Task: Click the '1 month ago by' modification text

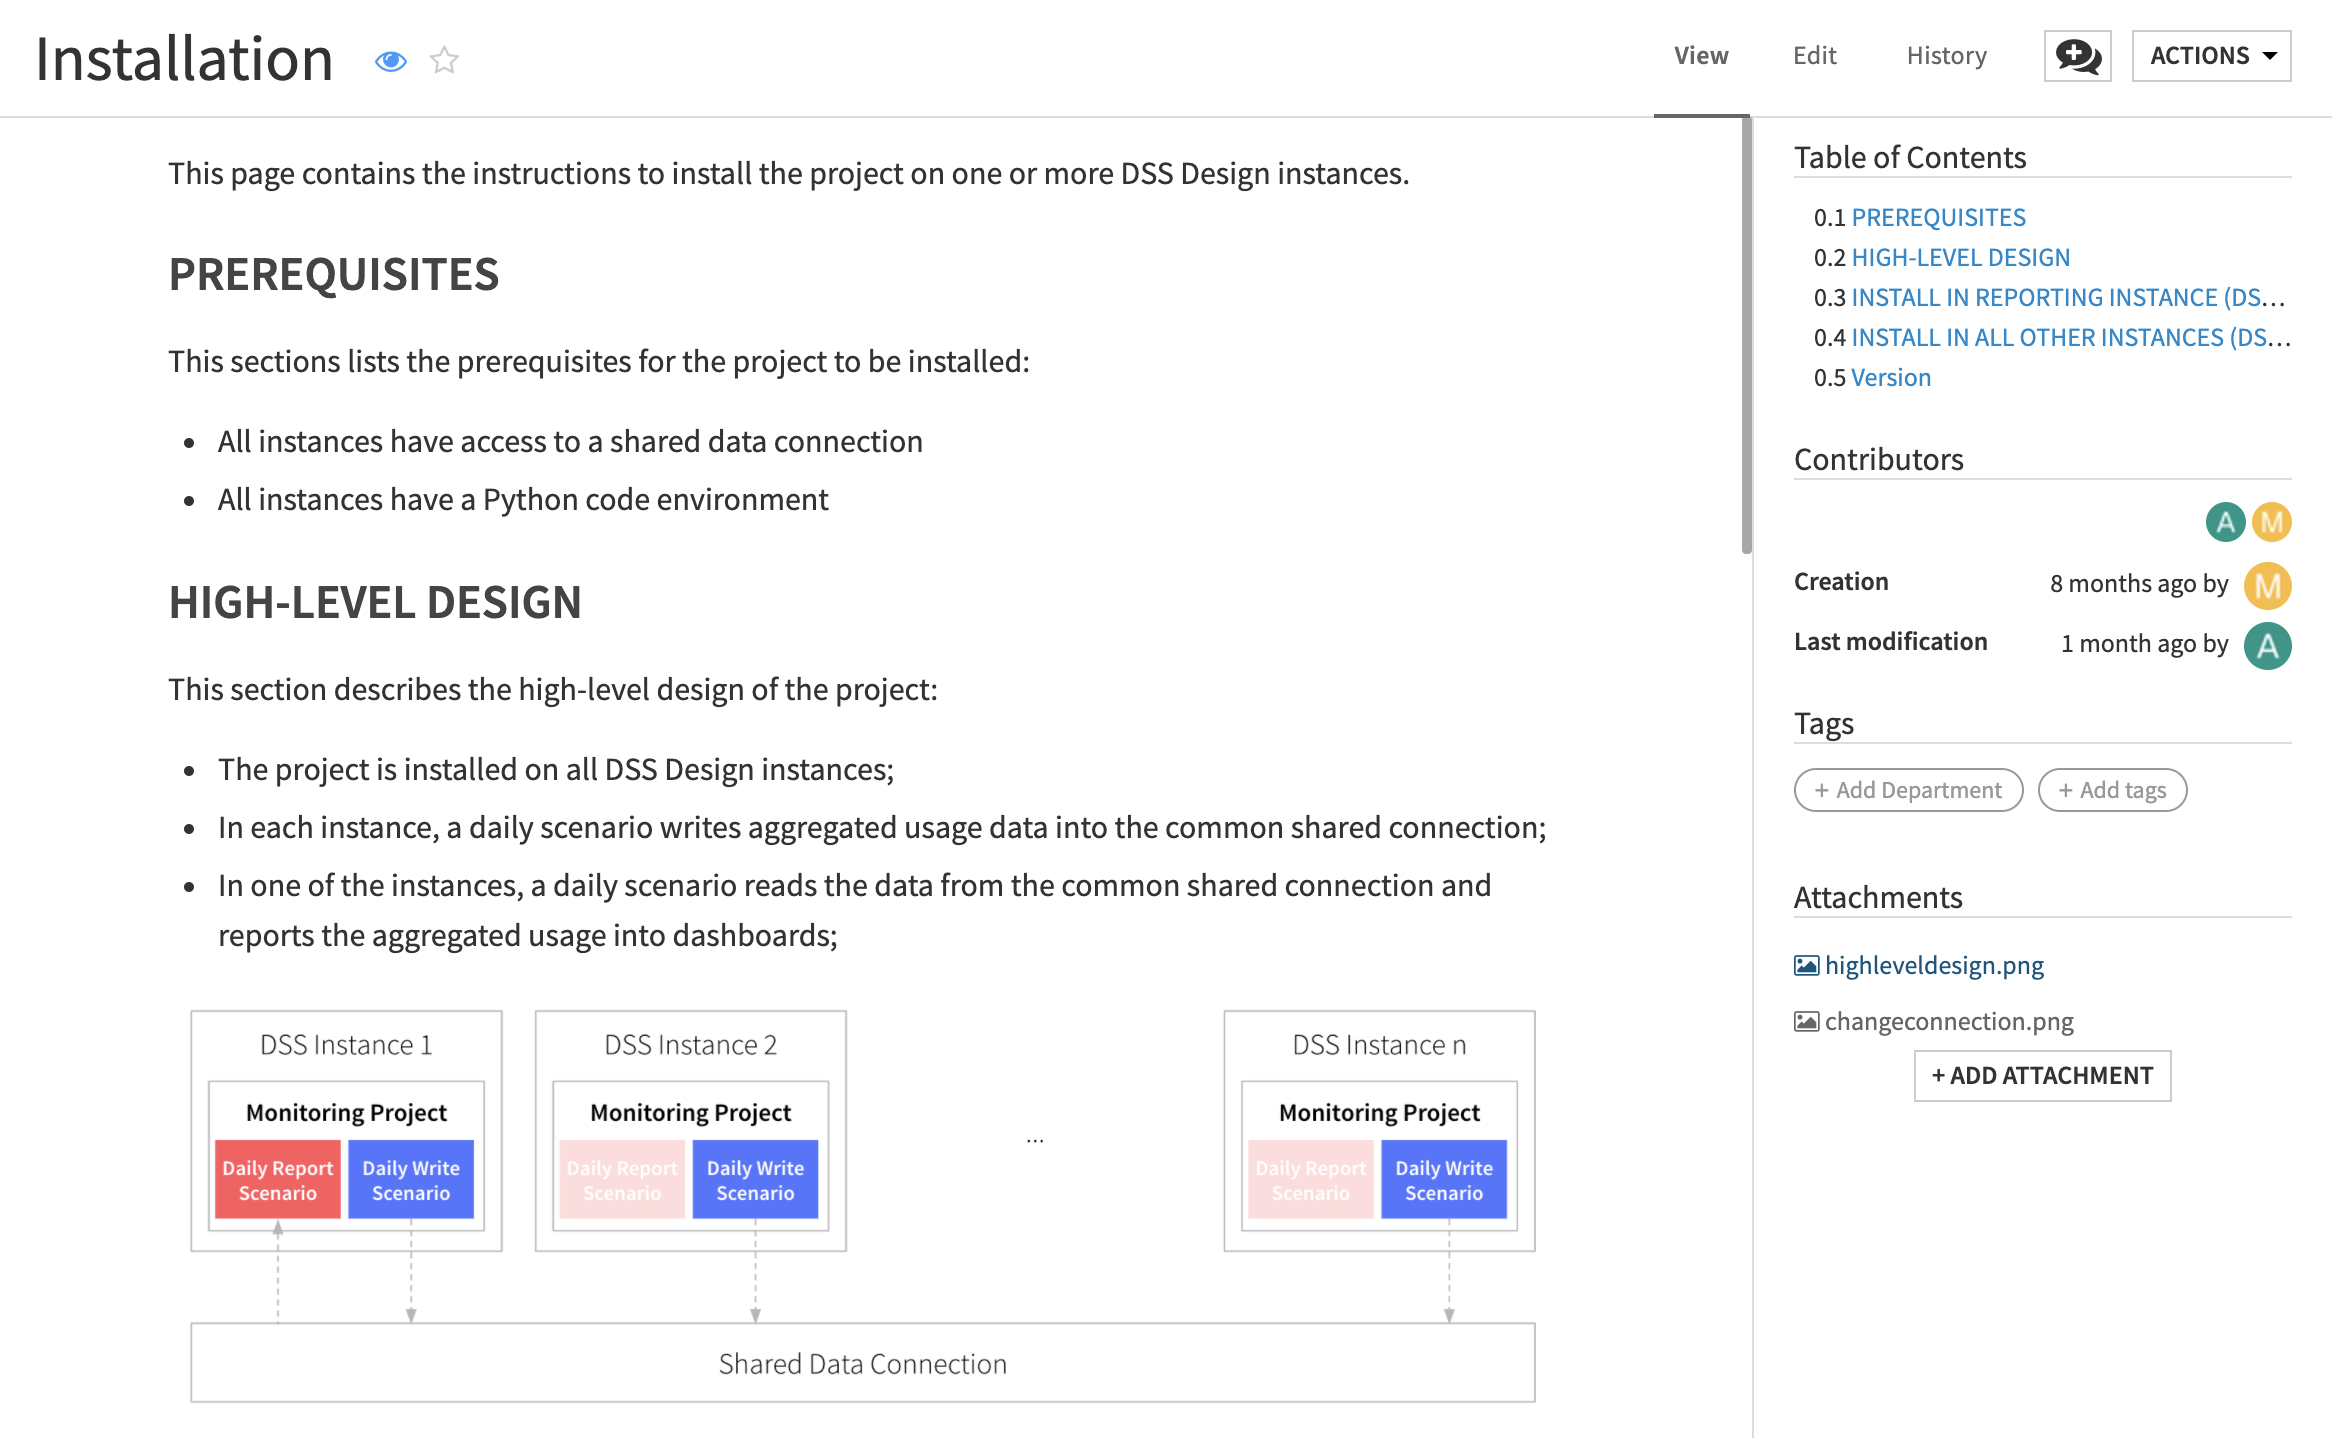Action: 2144,644
